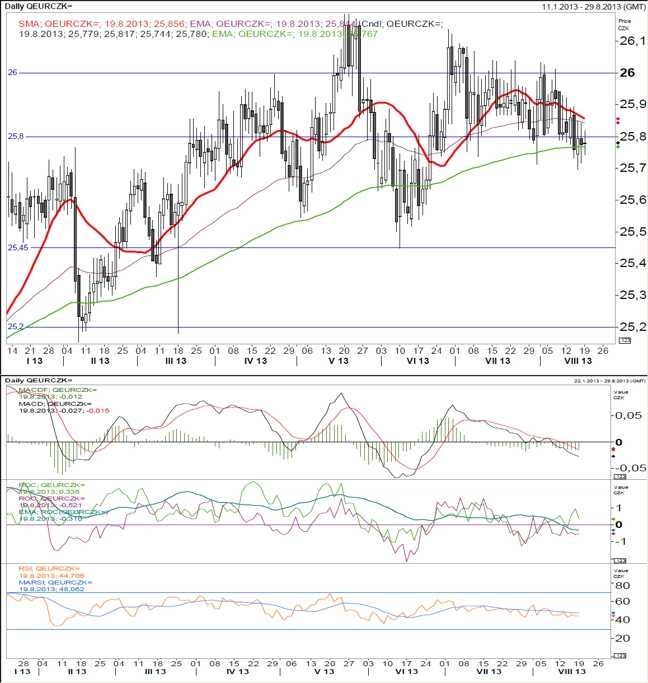Click the 123 scale icon below price axis
The width and height of the screenshot is (648, 683).
(x=624, y=341)
